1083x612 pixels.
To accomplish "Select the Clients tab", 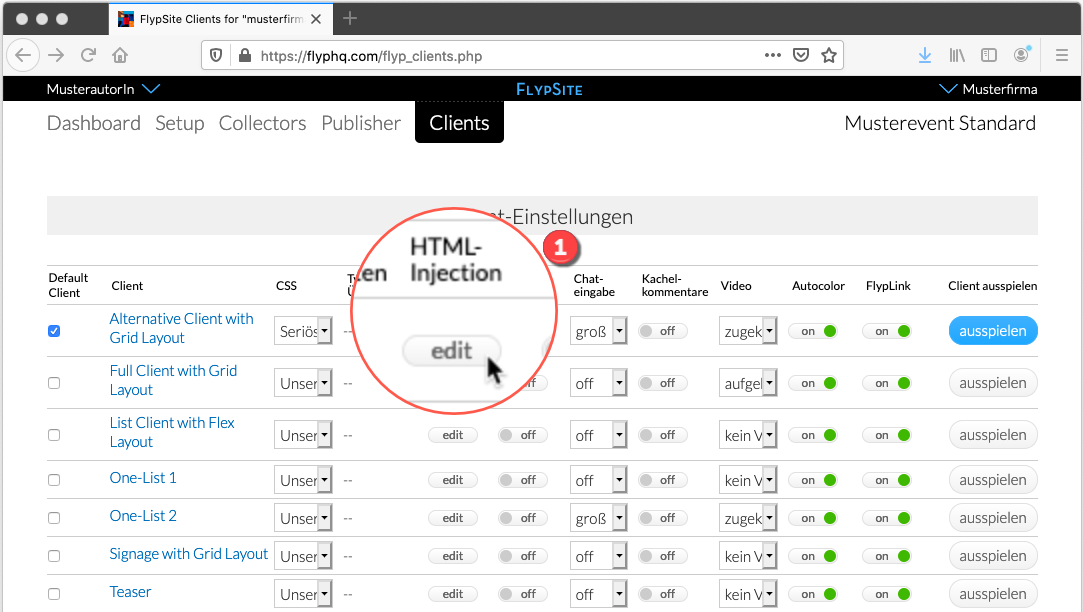I will [459, 122].
